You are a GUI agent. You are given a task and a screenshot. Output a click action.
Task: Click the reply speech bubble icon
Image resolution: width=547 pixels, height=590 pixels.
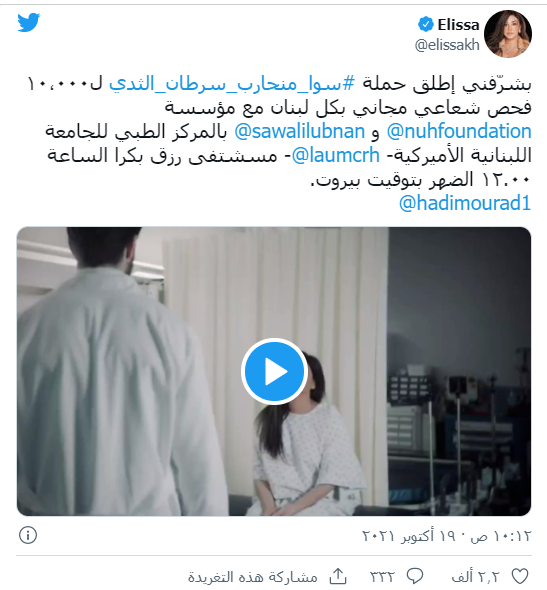point(415,576)
